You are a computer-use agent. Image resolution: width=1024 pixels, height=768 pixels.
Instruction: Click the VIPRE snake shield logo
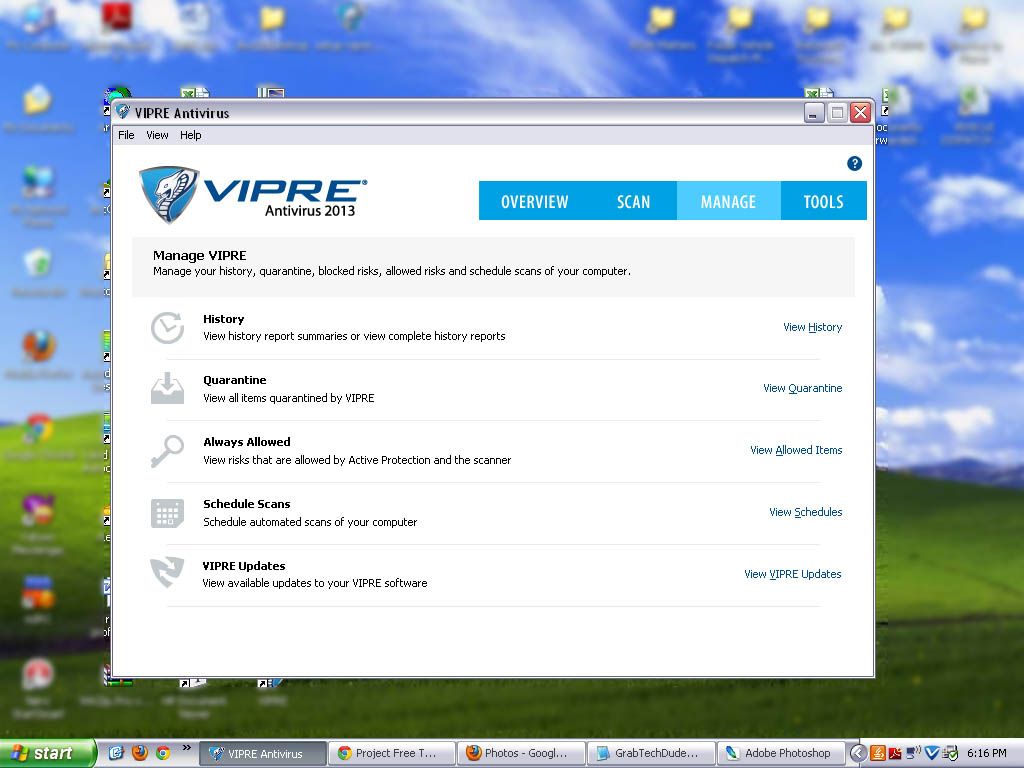168,195
